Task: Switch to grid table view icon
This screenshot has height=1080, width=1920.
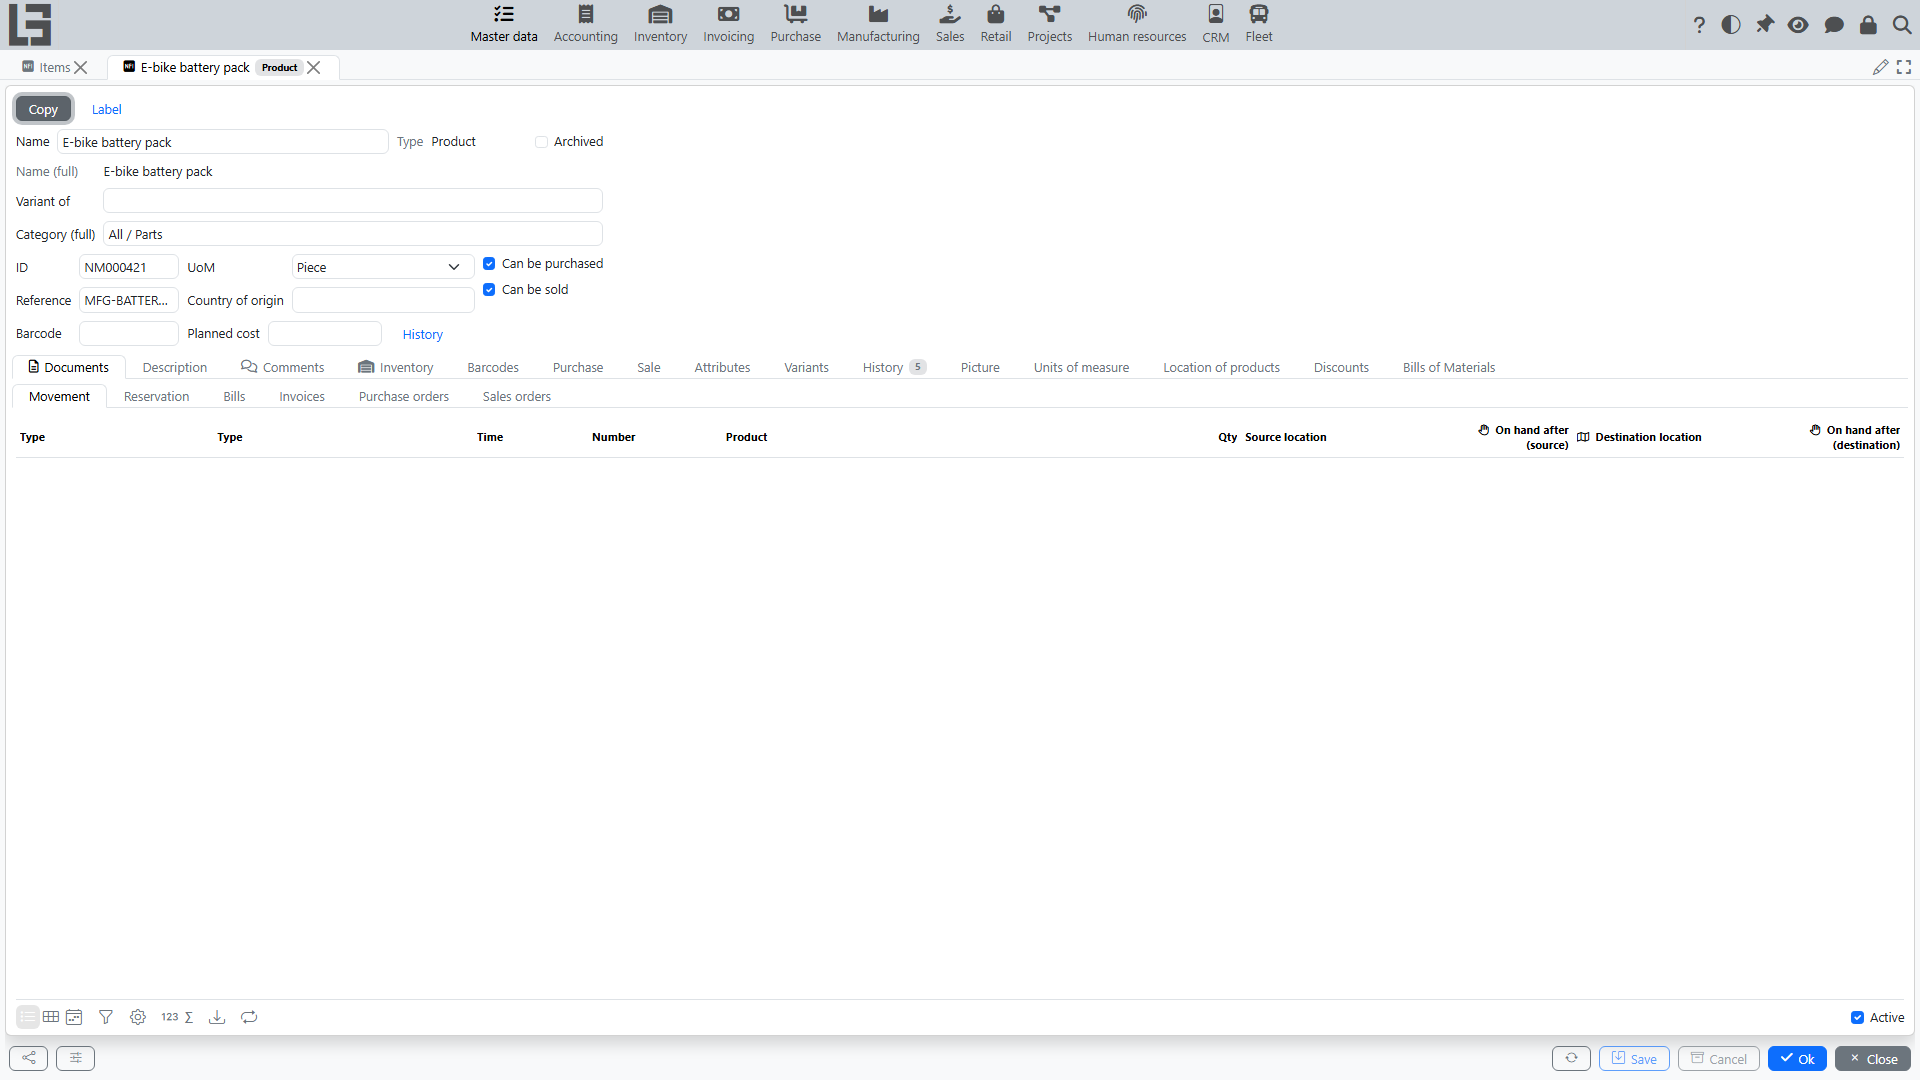Action: (x=51, y=1017)
